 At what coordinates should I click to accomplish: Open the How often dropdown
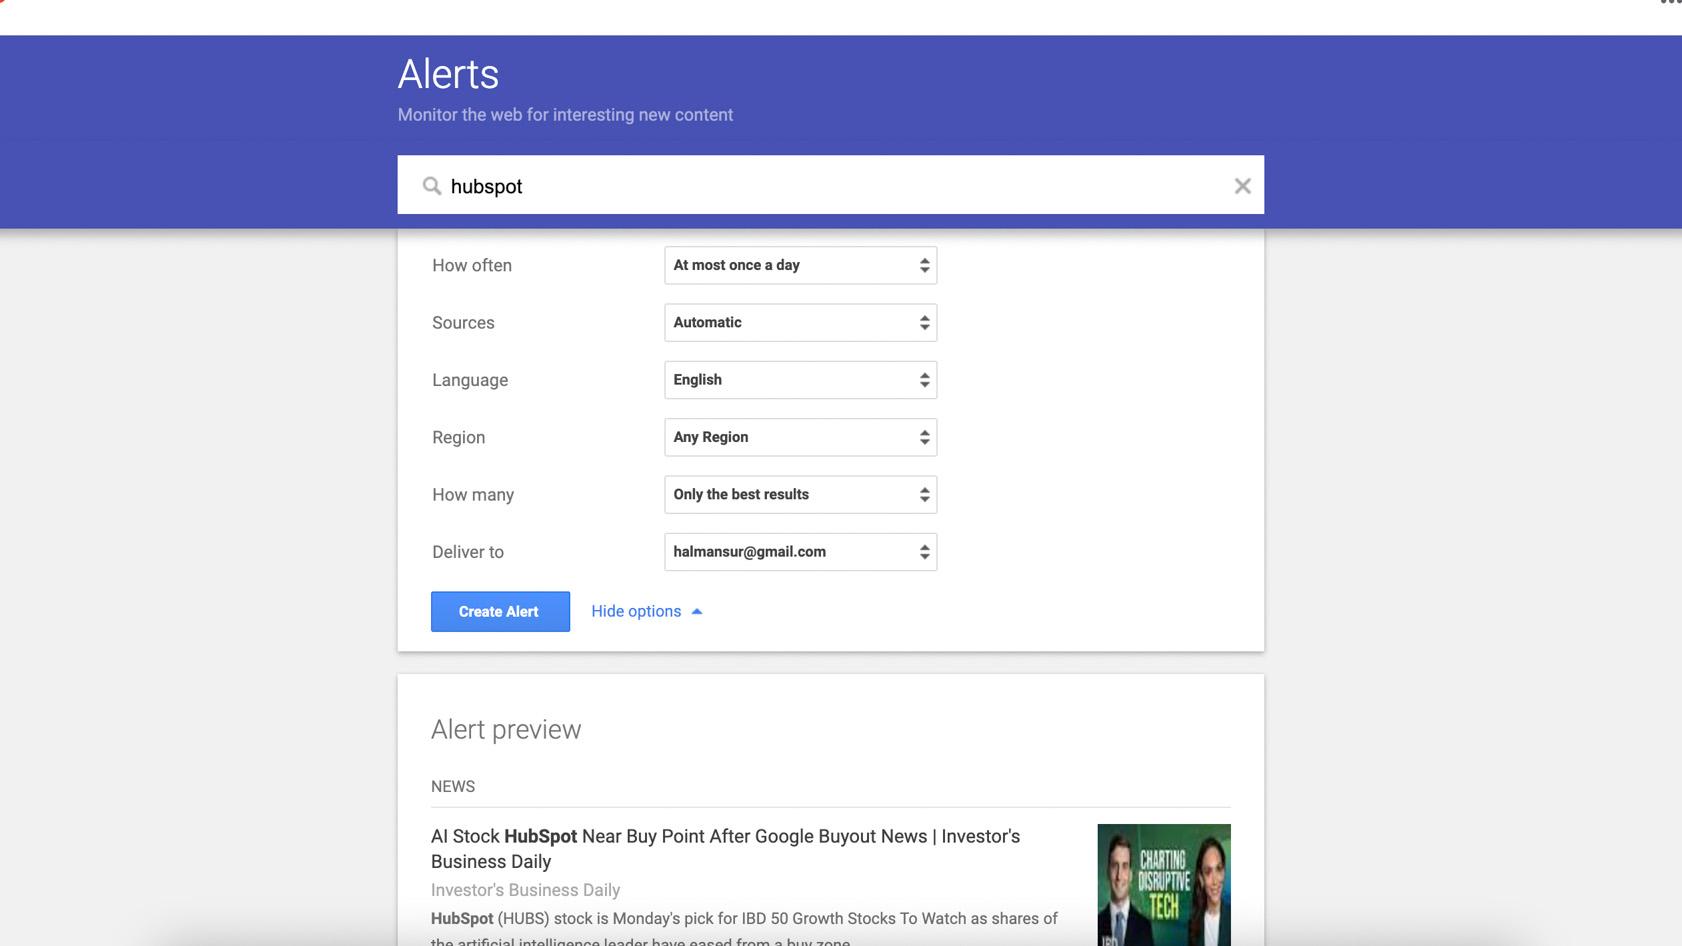[800, 266]
